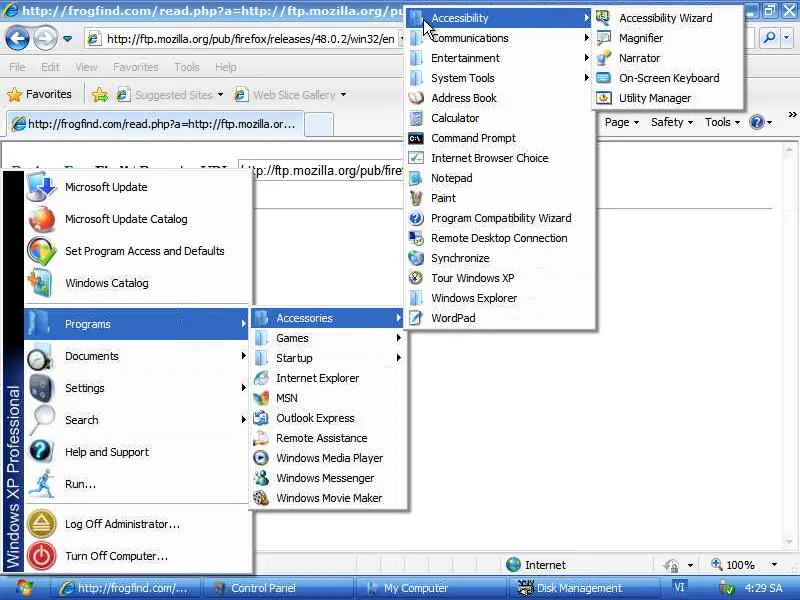Select the frogfind.com browser tab
Screen dimensions: 800x600
coord(156,124)
